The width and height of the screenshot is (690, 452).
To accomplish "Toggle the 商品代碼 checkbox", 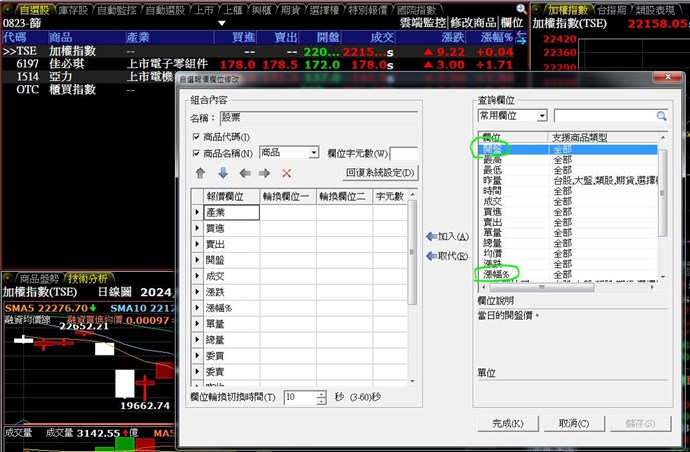I will point(196,137).
